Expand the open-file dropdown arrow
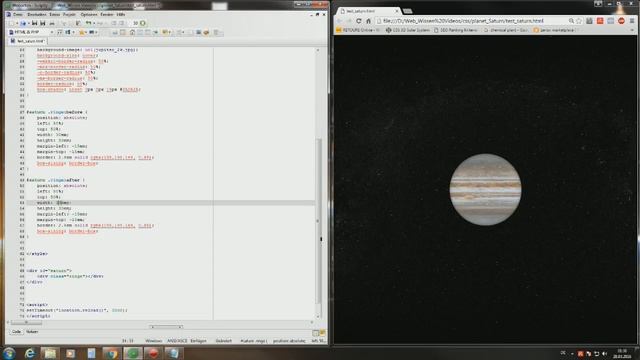Screen dimensions: 640x360 29,23
